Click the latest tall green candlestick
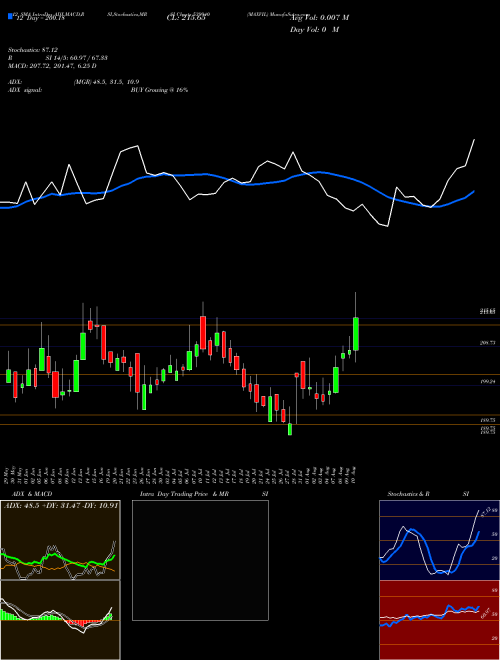This screenshot has height=660, width=500. tap(356, 334)
